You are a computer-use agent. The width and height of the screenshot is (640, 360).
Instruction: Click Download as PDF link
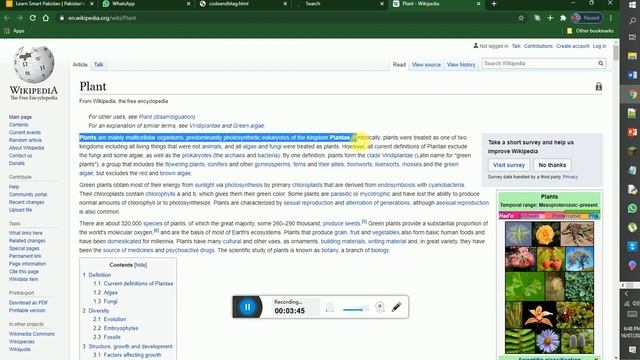[28, 303]
